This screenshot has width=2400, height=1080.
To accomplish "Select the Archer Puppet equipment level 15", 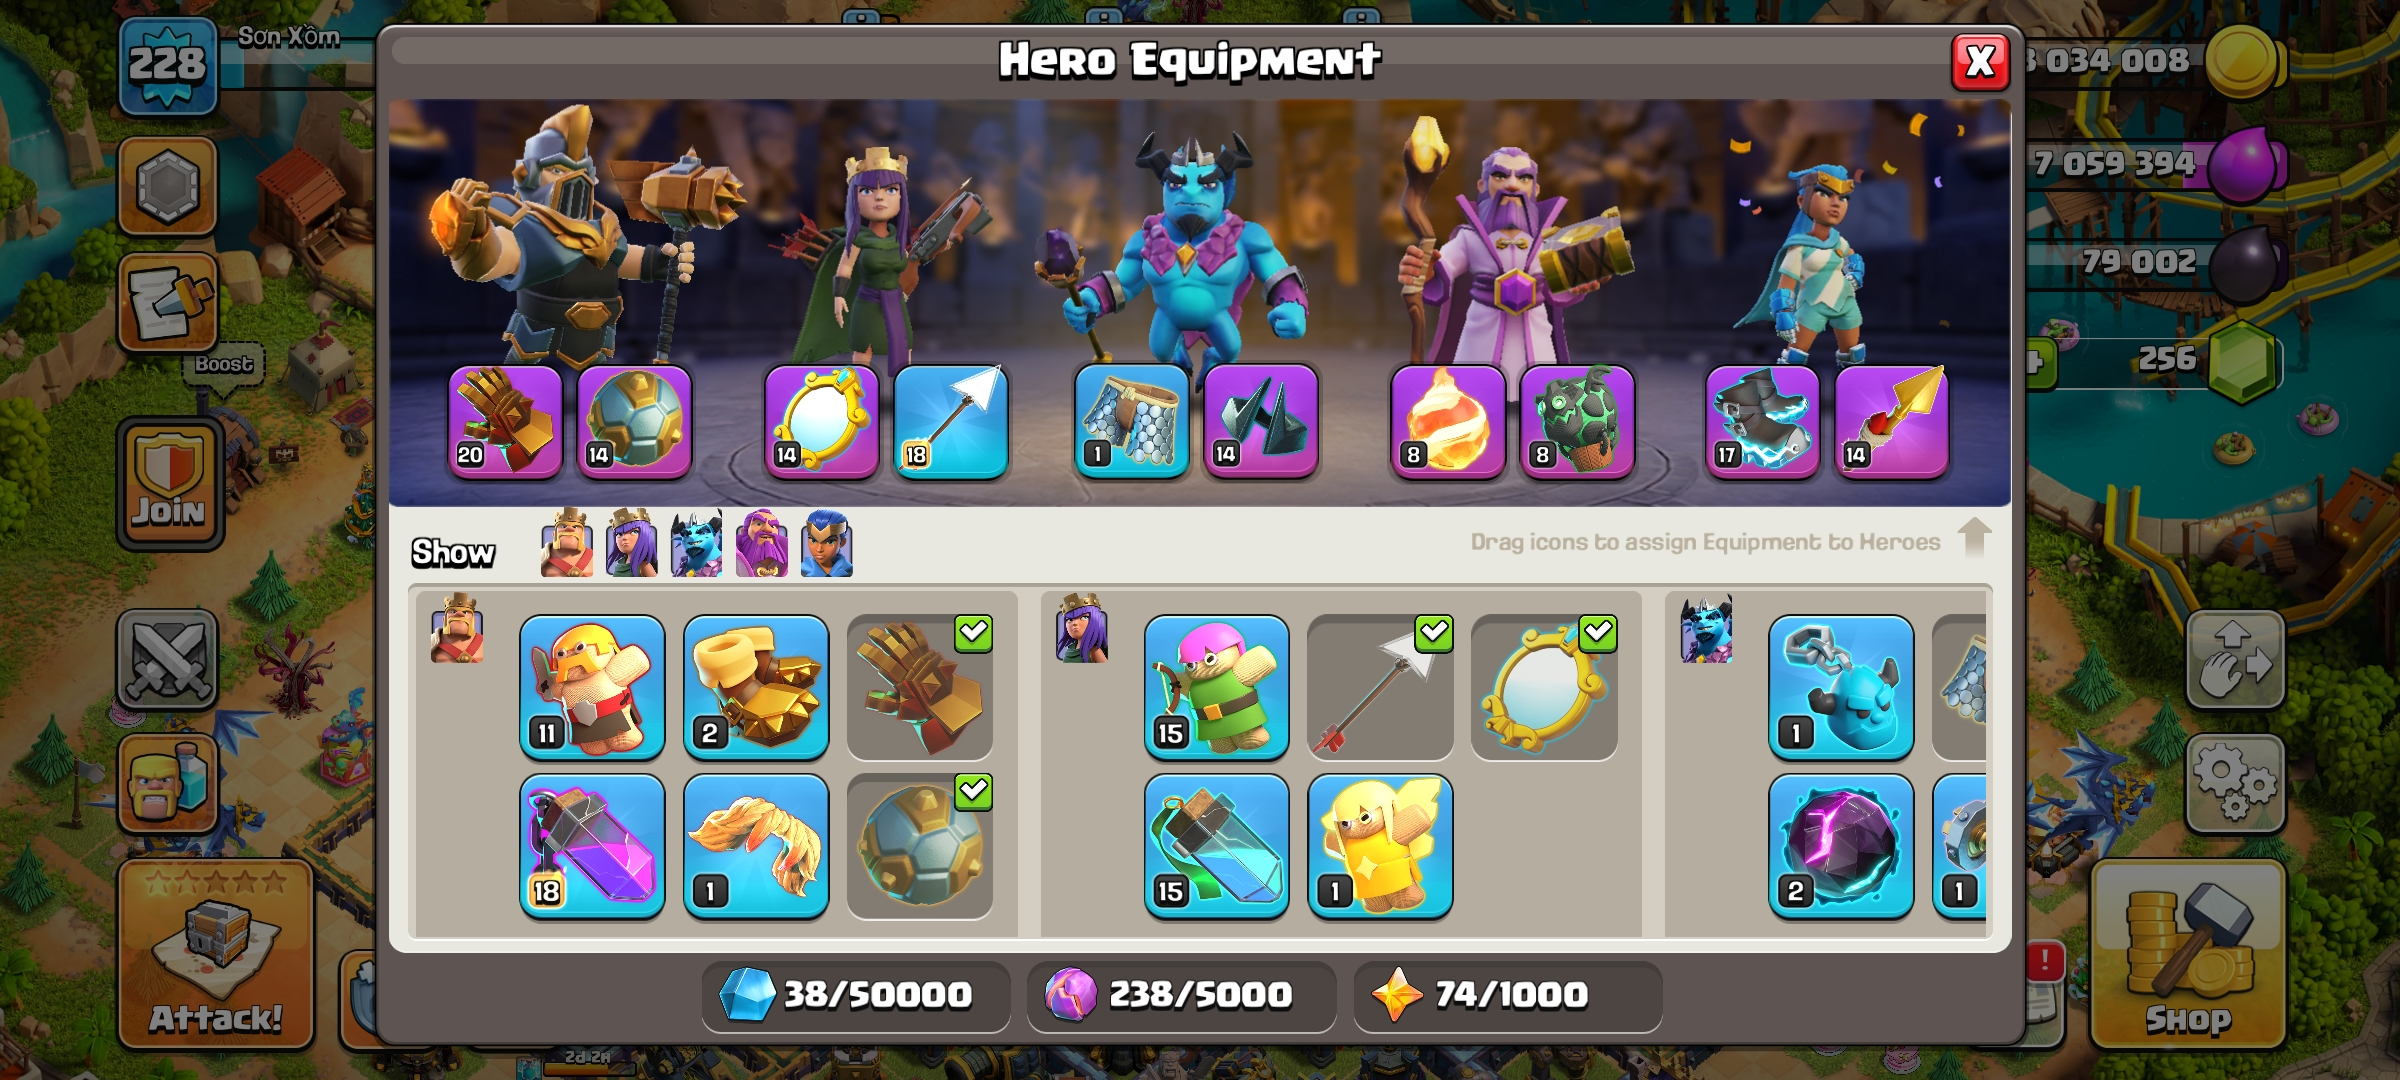I will 1216,687.
